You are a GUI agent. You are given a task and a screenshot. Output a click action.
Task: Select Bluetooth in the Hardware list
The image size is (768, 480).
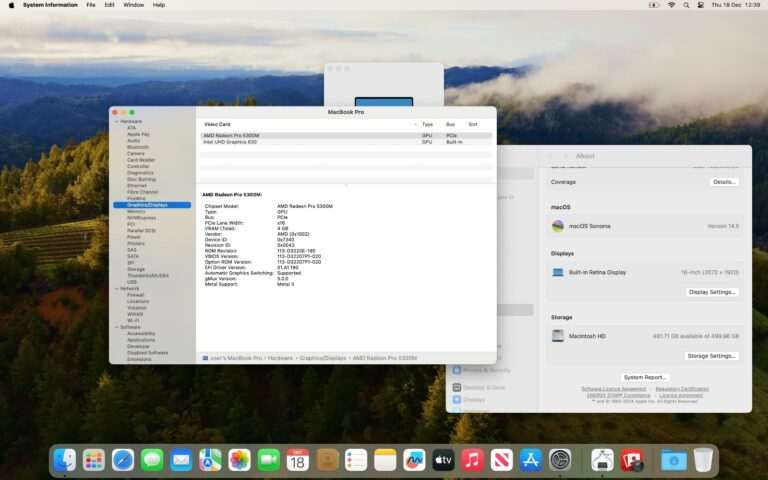pos(138,147)
